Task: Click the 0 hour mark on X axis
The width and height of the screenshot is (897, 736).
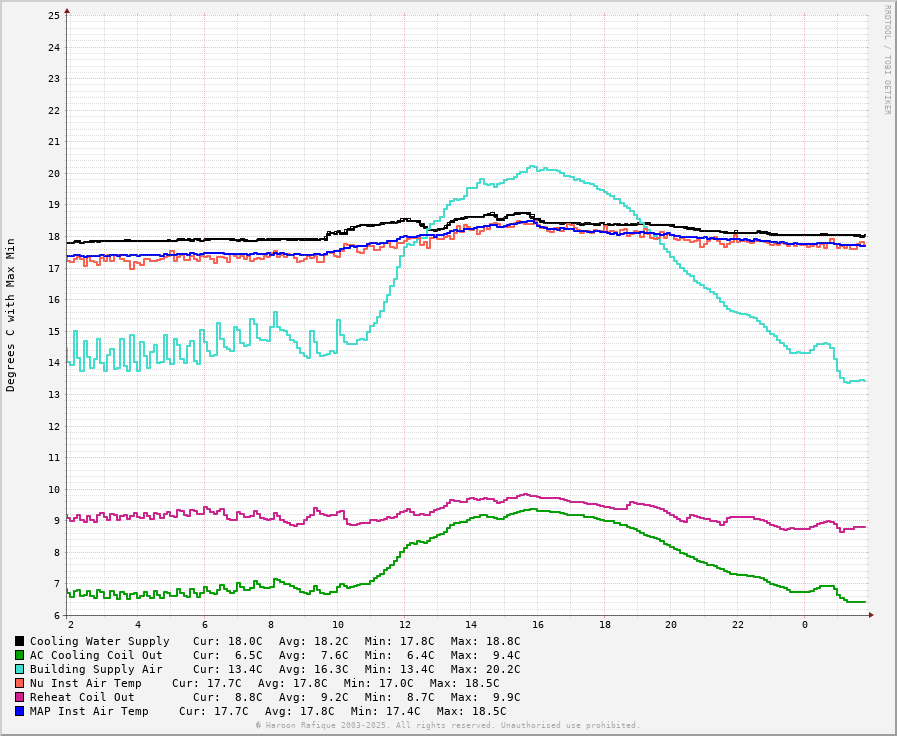Action: click(804, 625)
